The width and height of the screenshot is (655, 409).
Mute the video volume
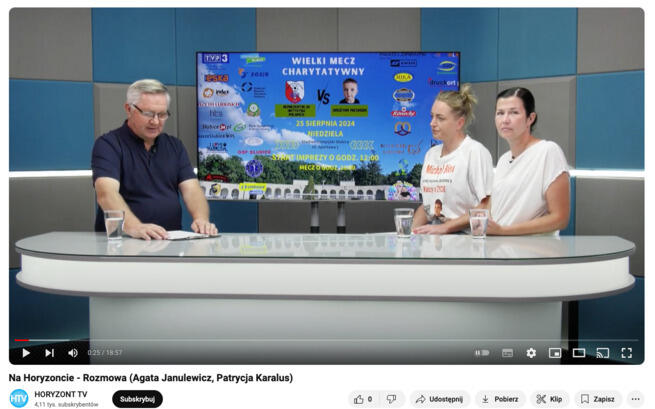pyautogui.click(x=73, y=353)
